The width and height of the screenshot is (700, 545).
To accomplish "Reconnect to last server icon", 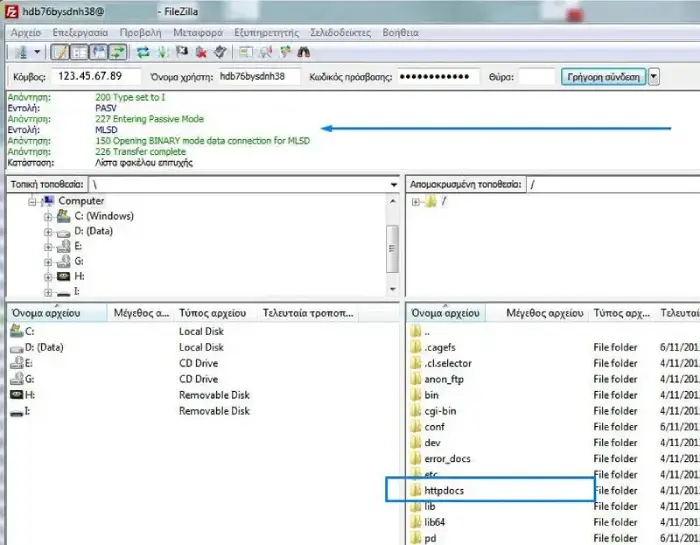I will click(220, 53).
